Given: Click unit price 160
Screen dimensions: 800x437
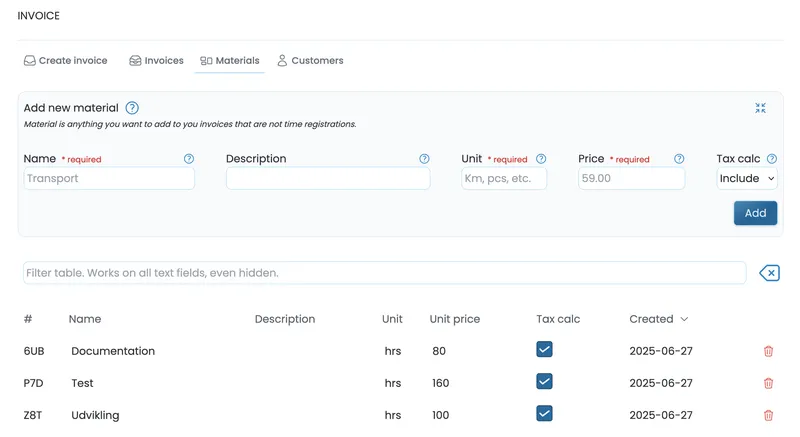Looking at the screenshot, I should [x=440, y=383].
